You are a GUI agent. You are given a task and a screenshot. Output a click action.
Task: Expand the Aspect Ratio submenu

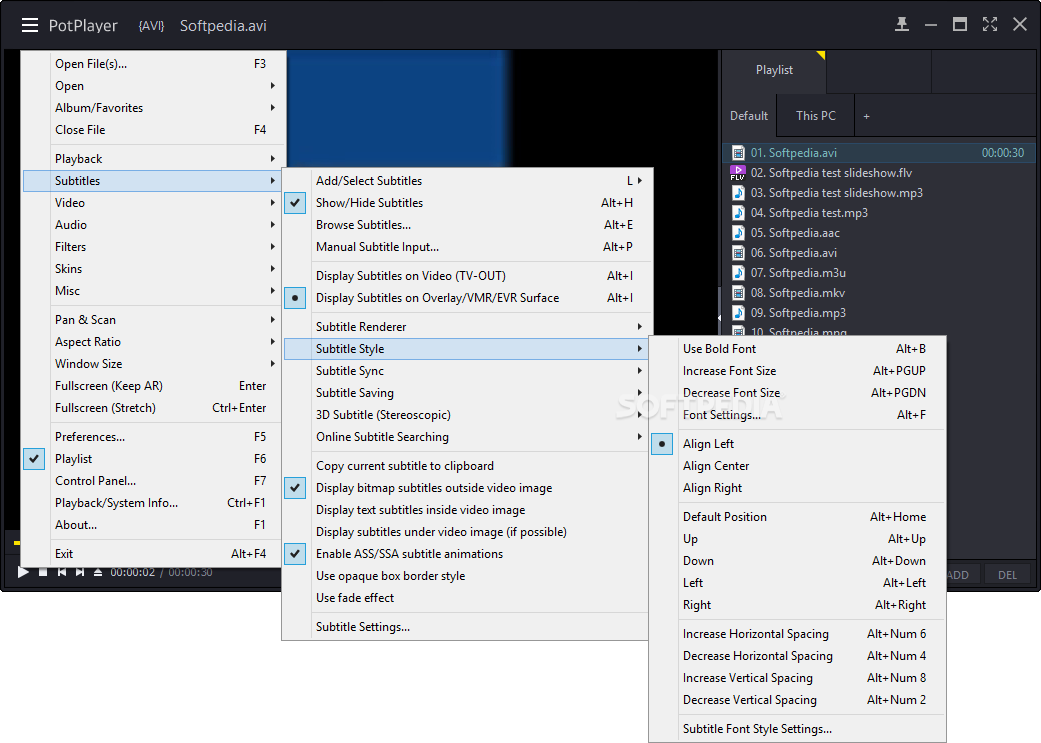(154, 342)
